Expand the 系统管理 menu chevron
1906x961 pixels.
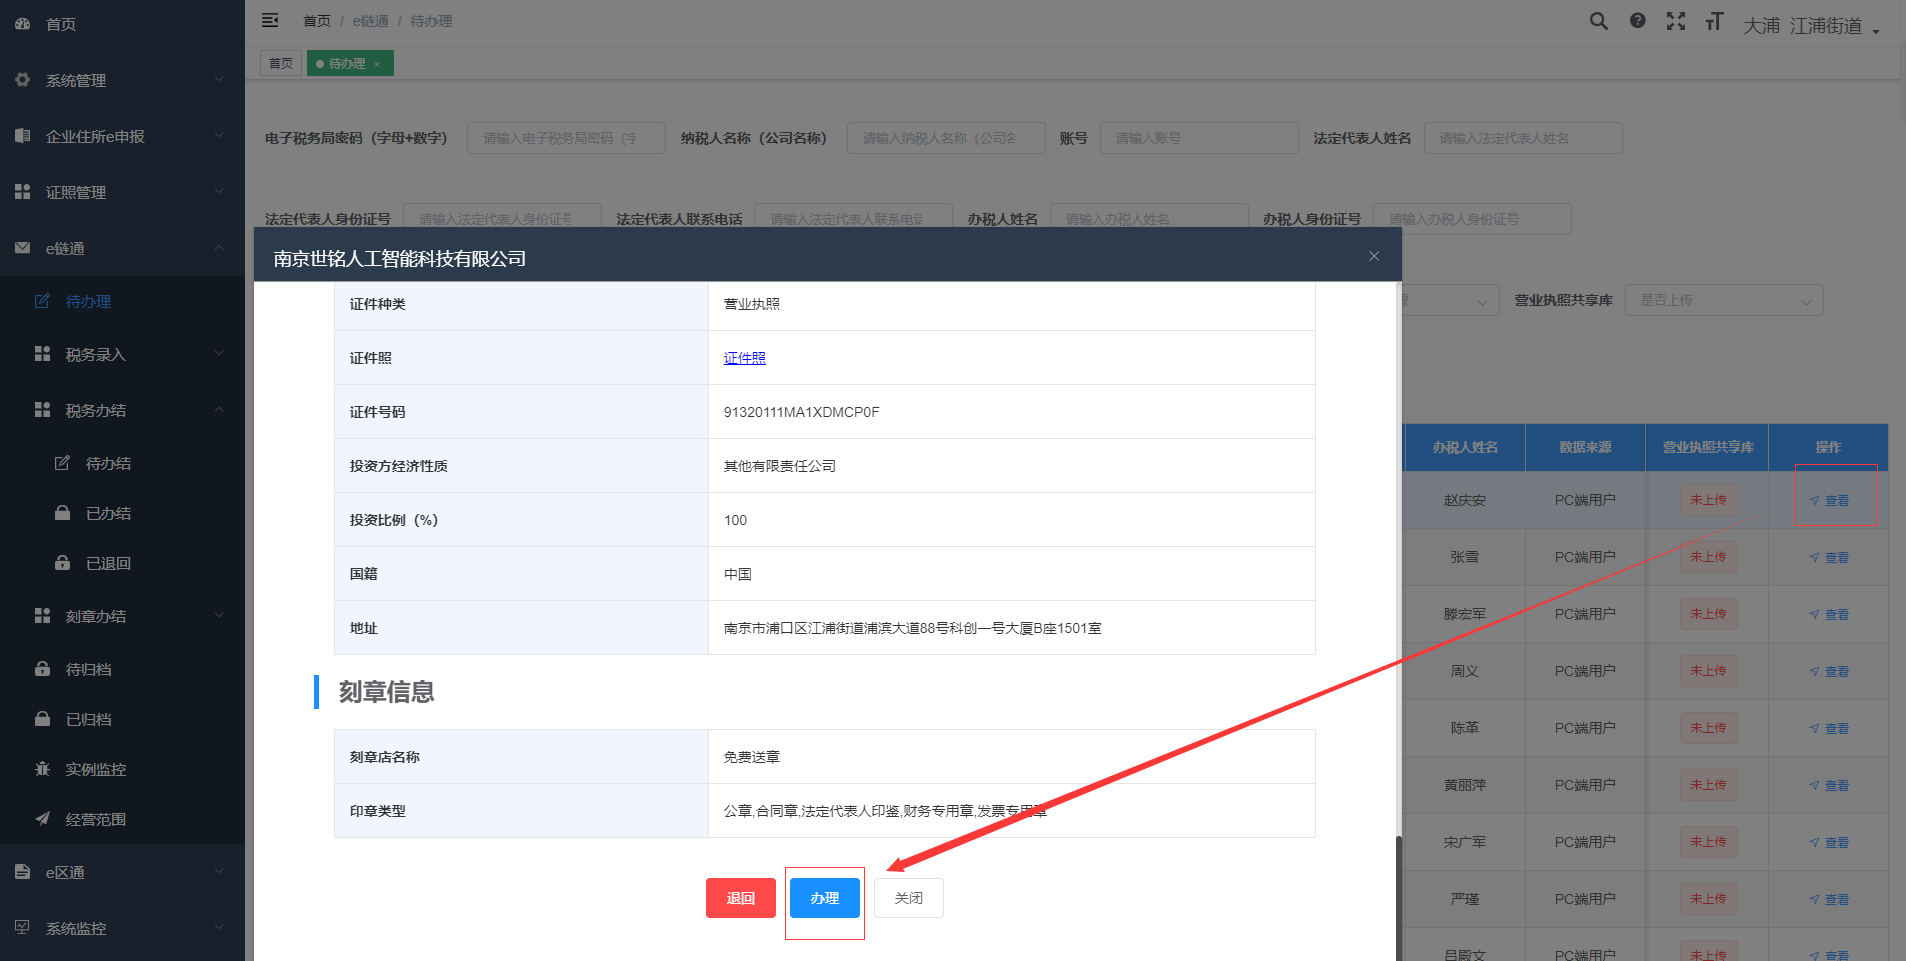[x=219, y=79]
